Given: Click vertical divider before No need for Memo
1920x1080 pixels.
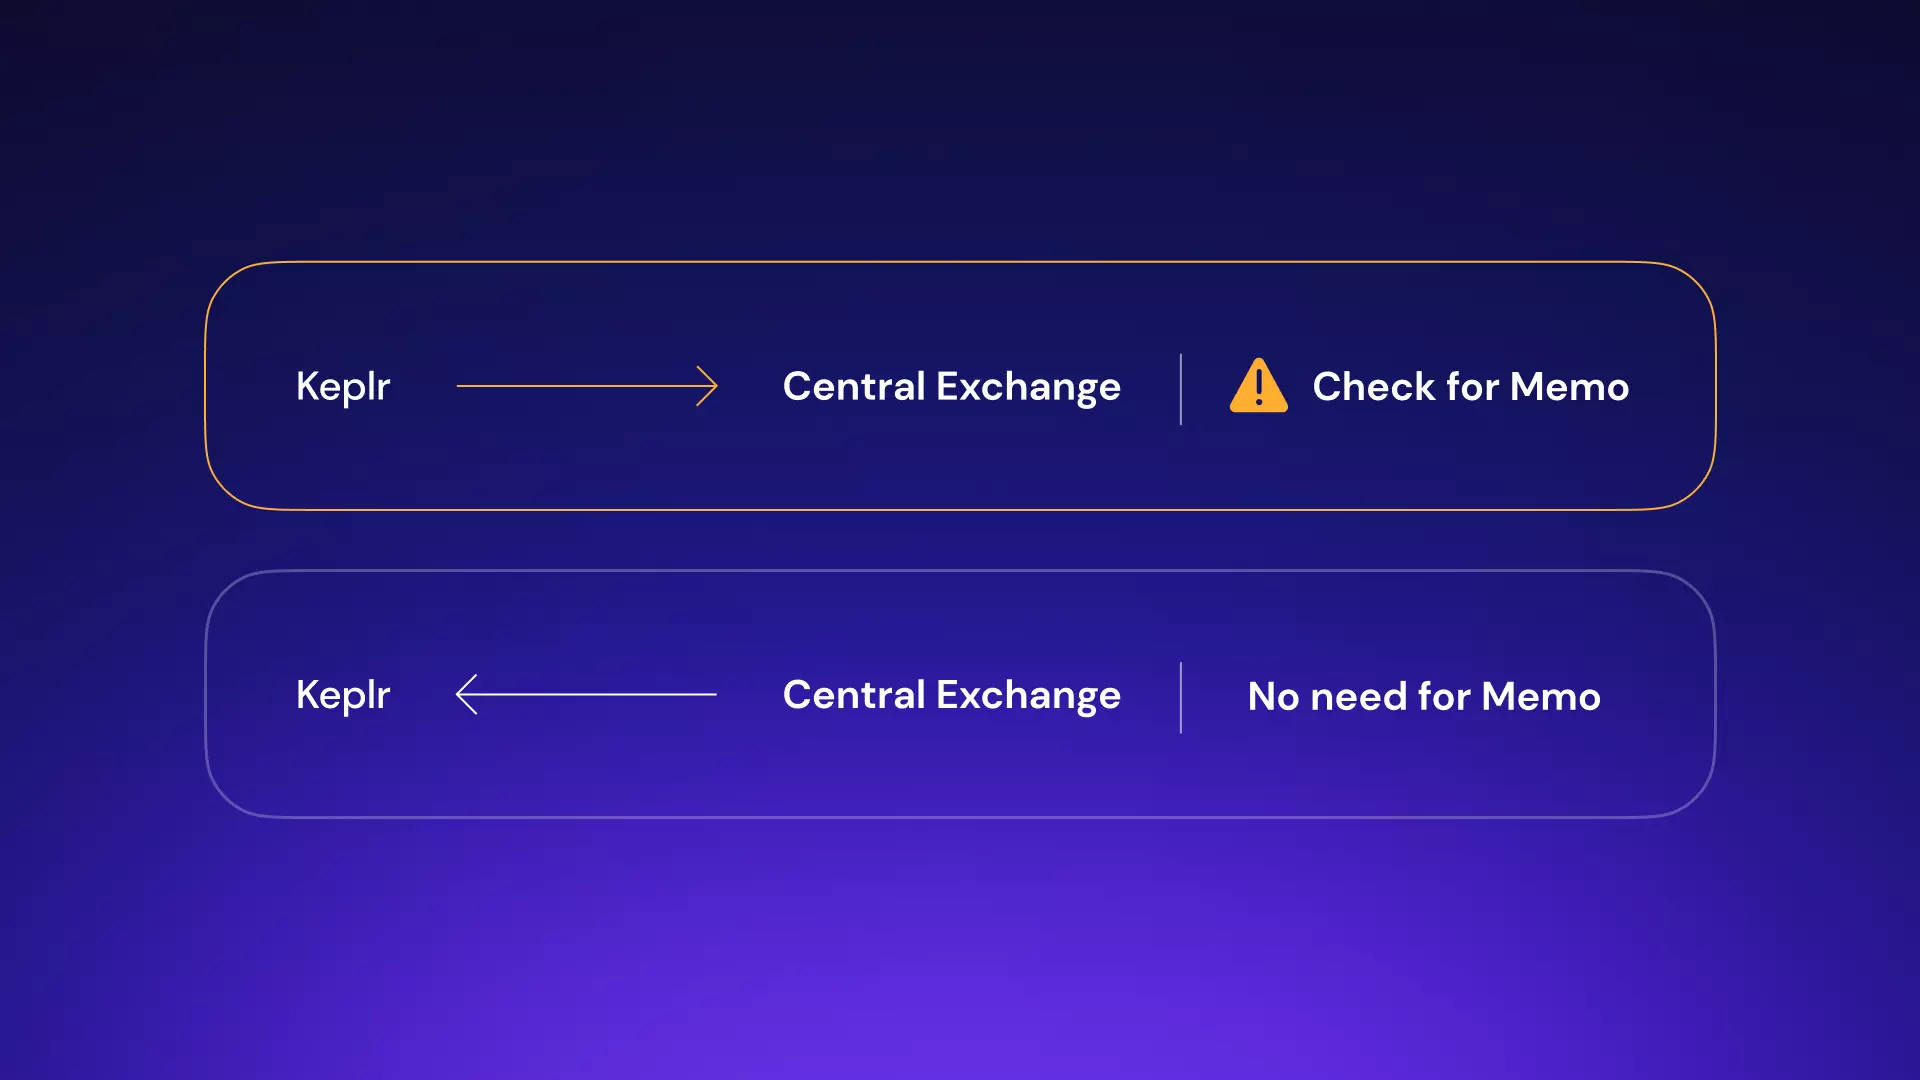Looking at the screenshot, I should click(x=1181, y=697).
